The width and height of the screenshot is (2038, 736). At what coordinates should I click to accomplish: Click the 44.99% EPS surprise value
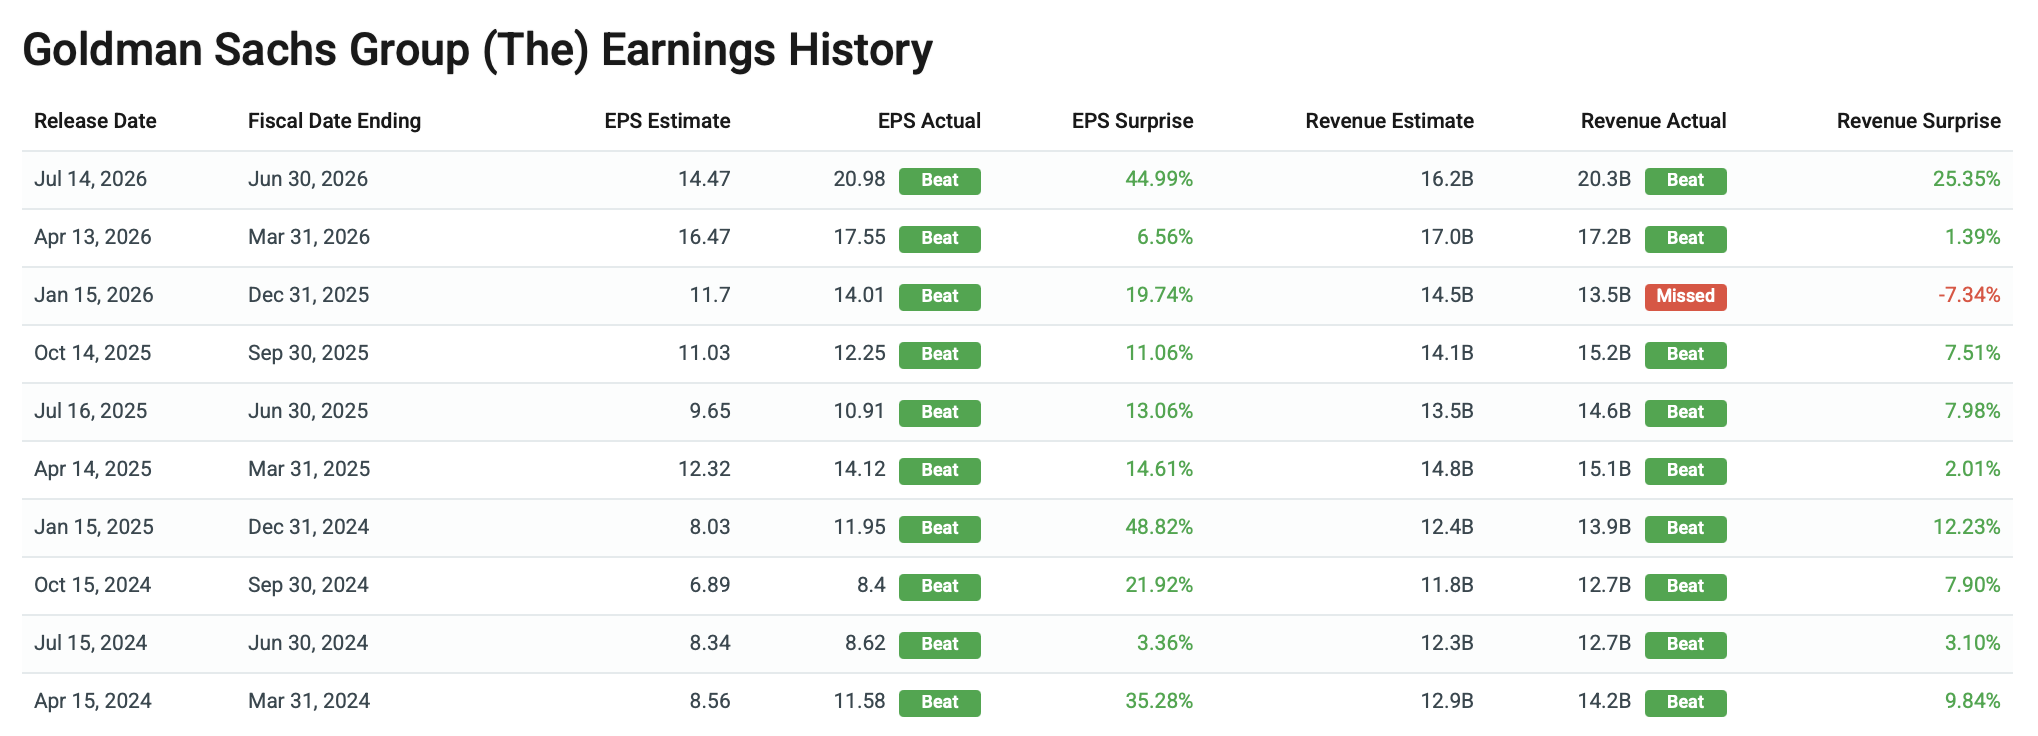pyautogui.click(x=1159, y=179)
